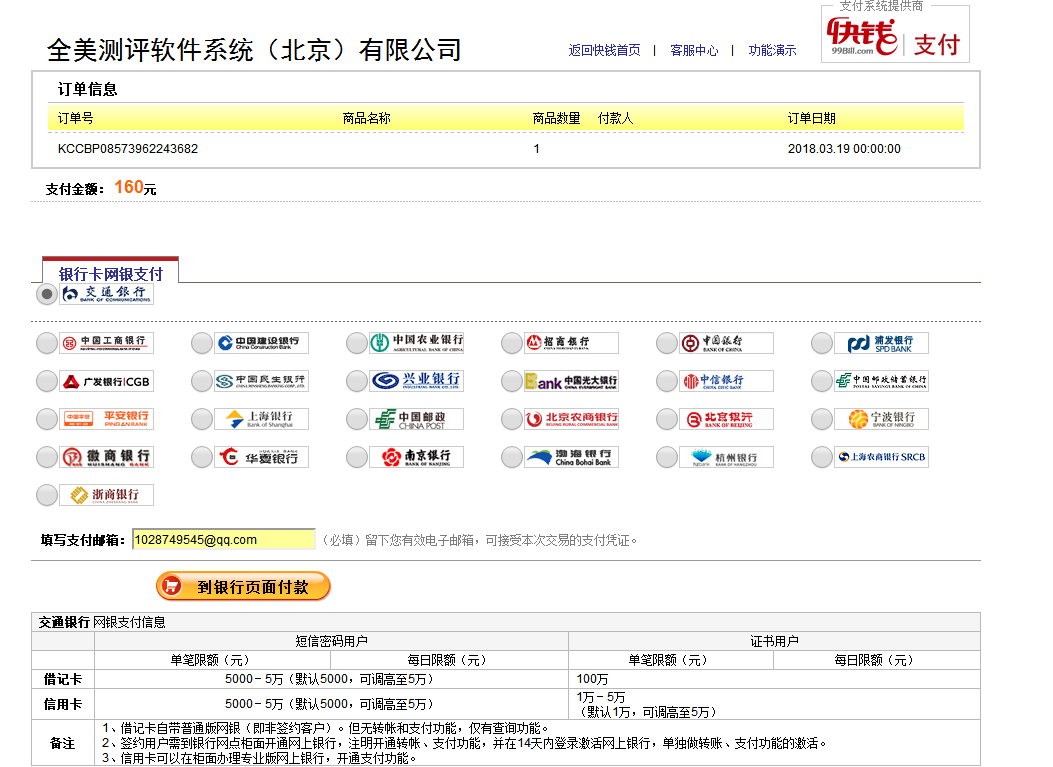The height and width of the screenshot is (767, 1053).
Task: Select the radio button for 中国工商银行
Action: tap(46, 343)
